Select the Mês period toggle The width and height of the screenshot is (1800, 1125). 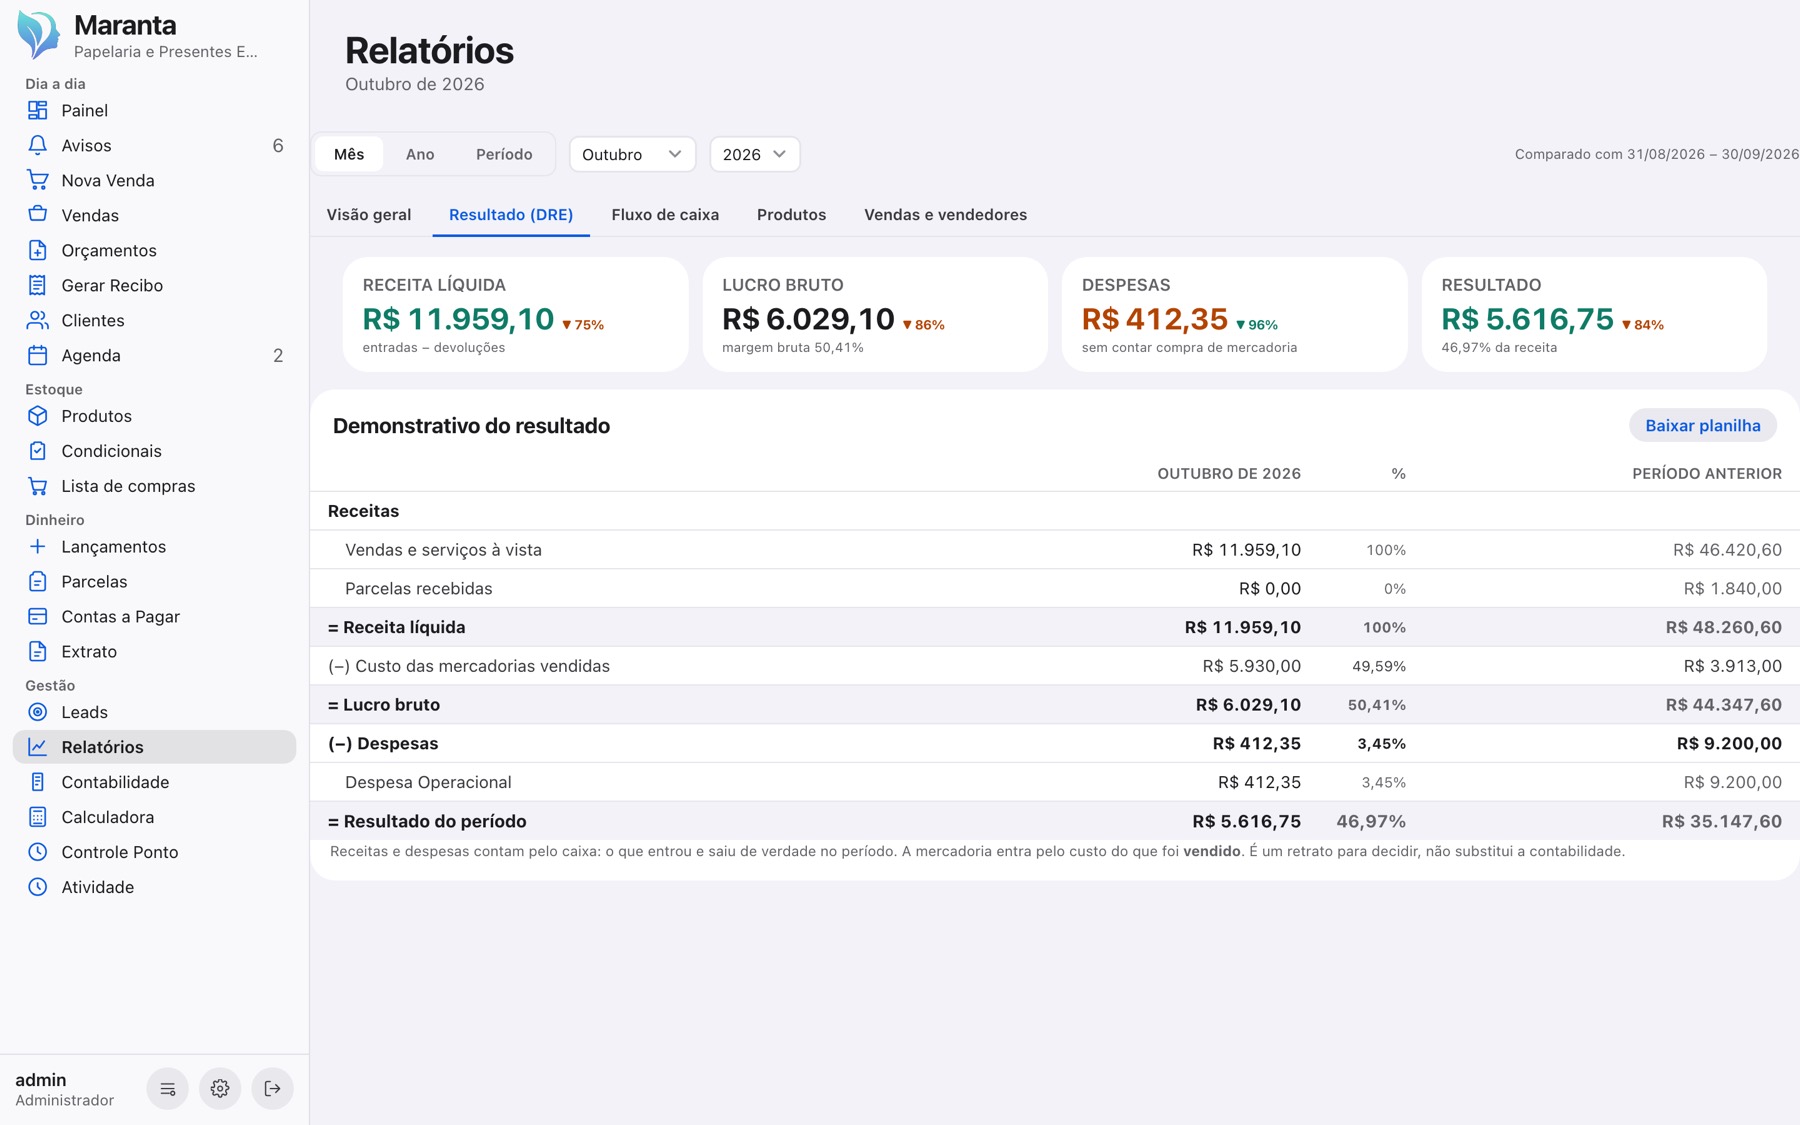point(349,154)
